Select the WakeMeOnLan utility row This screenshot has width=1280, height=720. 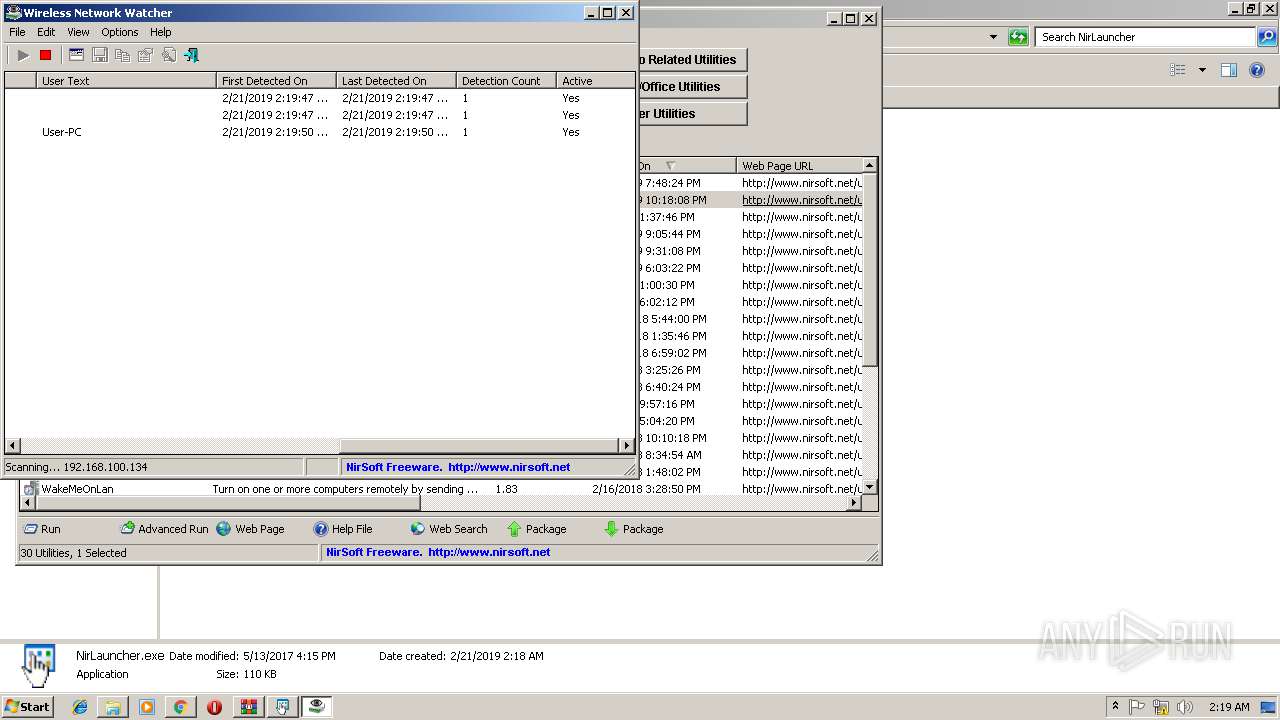440,489
